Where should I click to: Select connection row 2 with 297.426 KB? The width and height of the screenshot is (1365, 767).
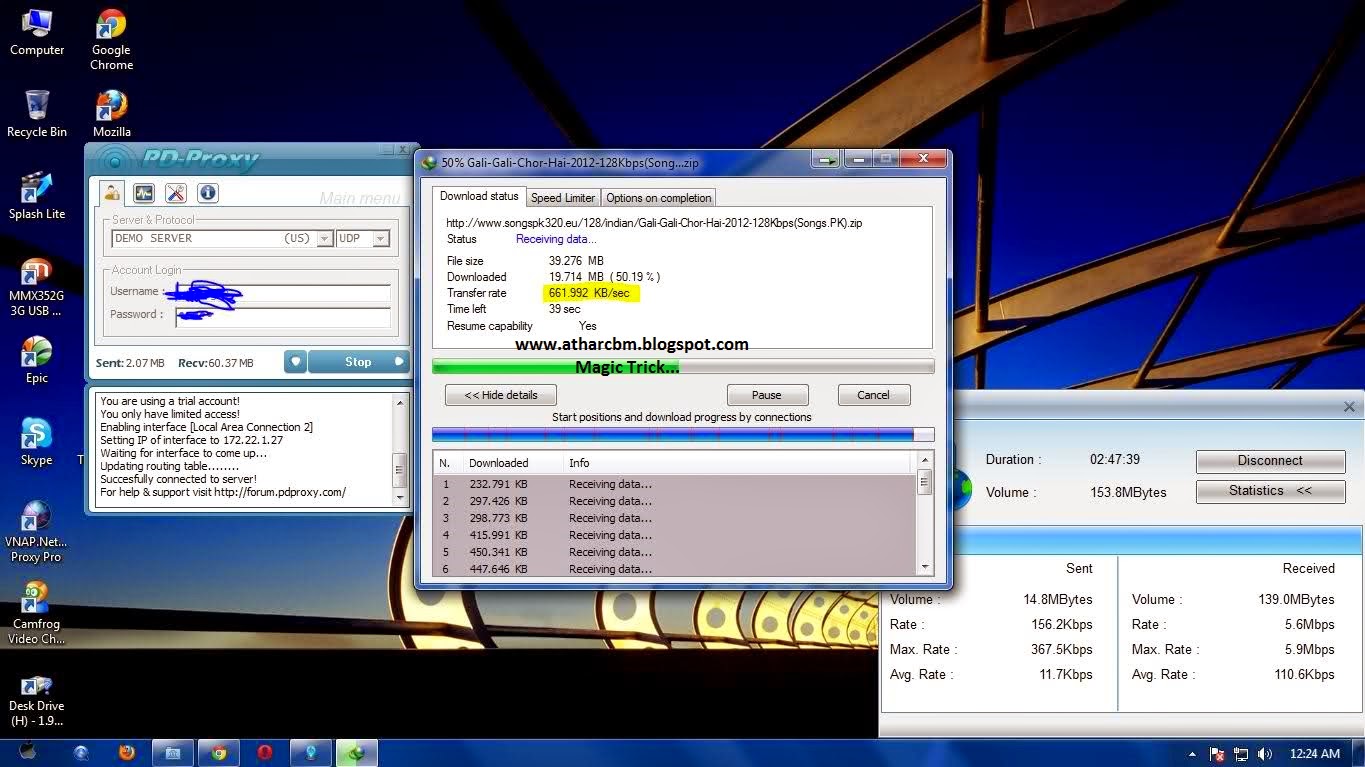[x=675, y=501]
